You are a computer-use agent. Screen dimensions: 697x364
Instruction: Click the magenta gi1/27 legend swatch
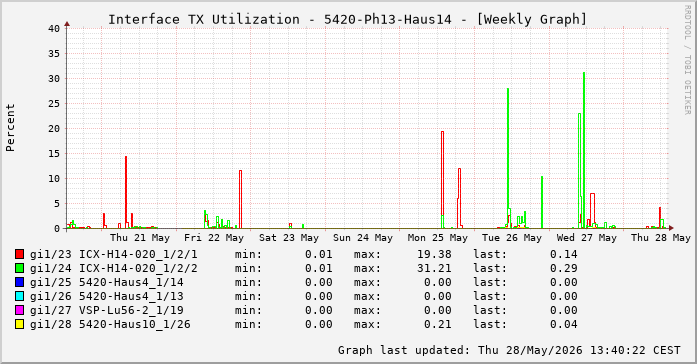(19, 310)
